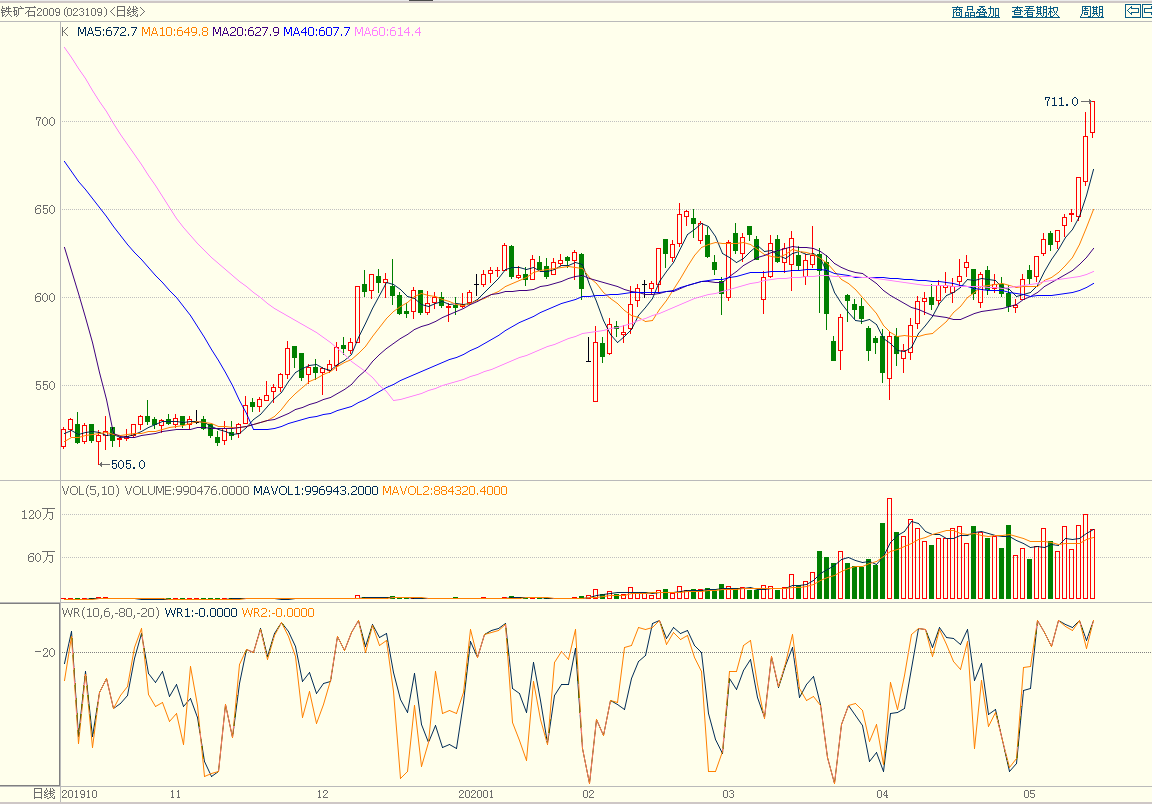The image size is (1152, 804).
Task: Click the MAVOL1:996943.2000 label
Action: (x=316, y=490)
